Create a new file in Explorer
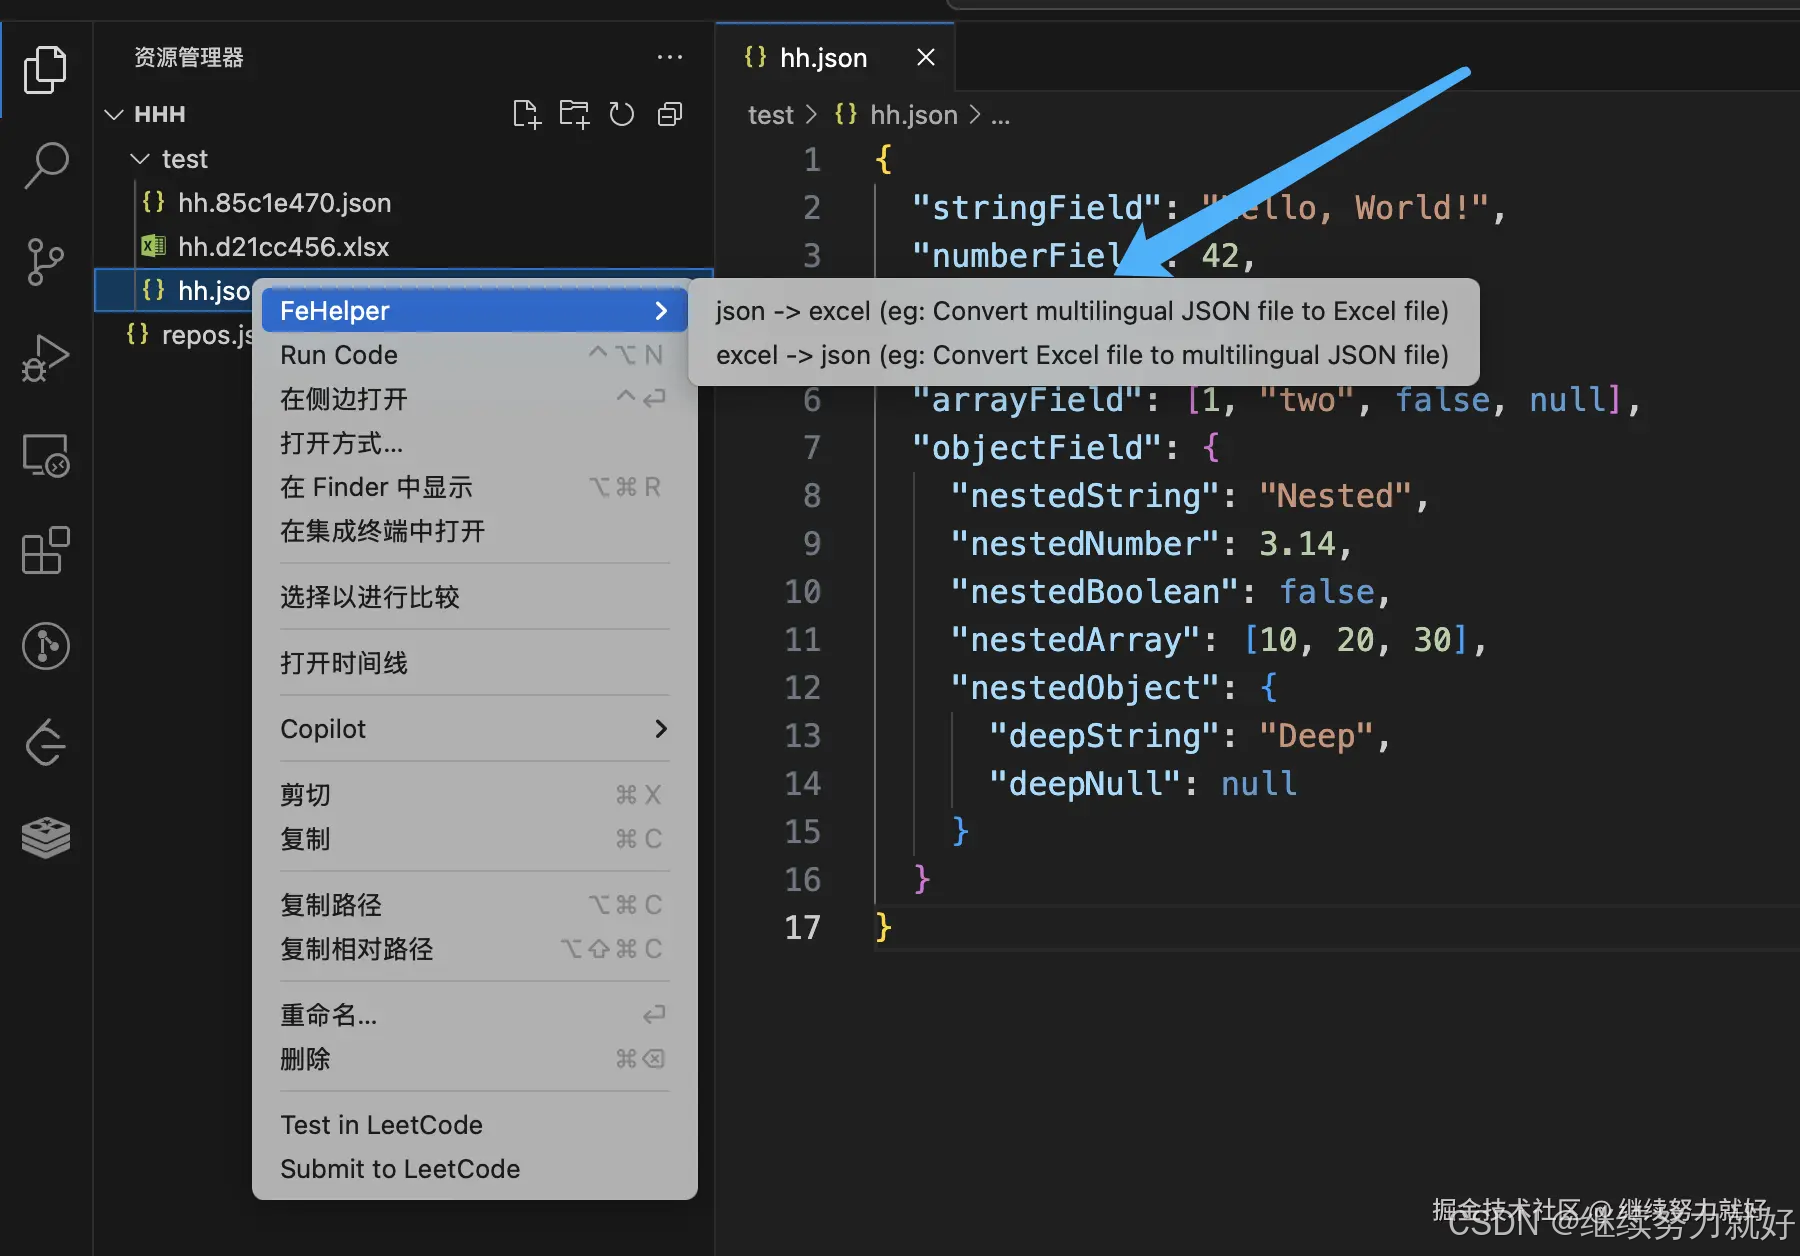The image size is (1800, 1256). (526, 114)
